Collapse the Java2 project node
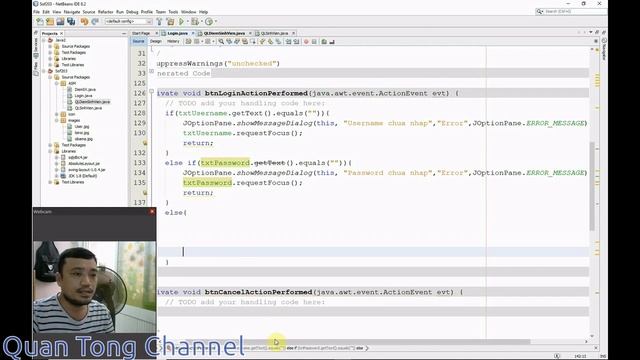Image resolution: width=640 pixels, height=360 pixels. click(44, 40)
